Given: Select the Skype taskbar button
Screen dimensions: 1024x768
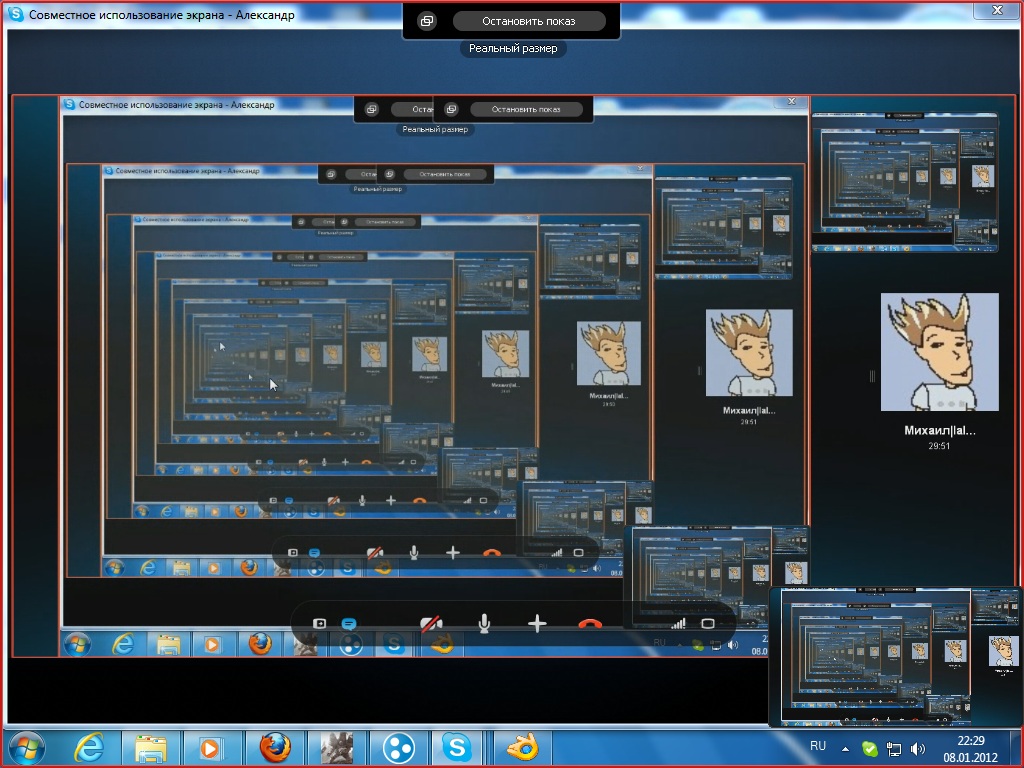Looking at the screenshot, I should tap(459, 747).
